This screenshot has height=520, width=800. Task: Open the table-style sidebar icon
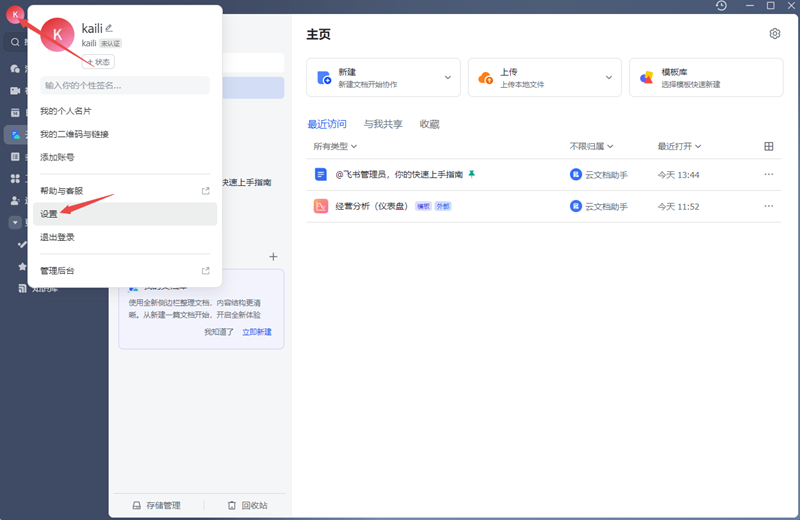15,157
